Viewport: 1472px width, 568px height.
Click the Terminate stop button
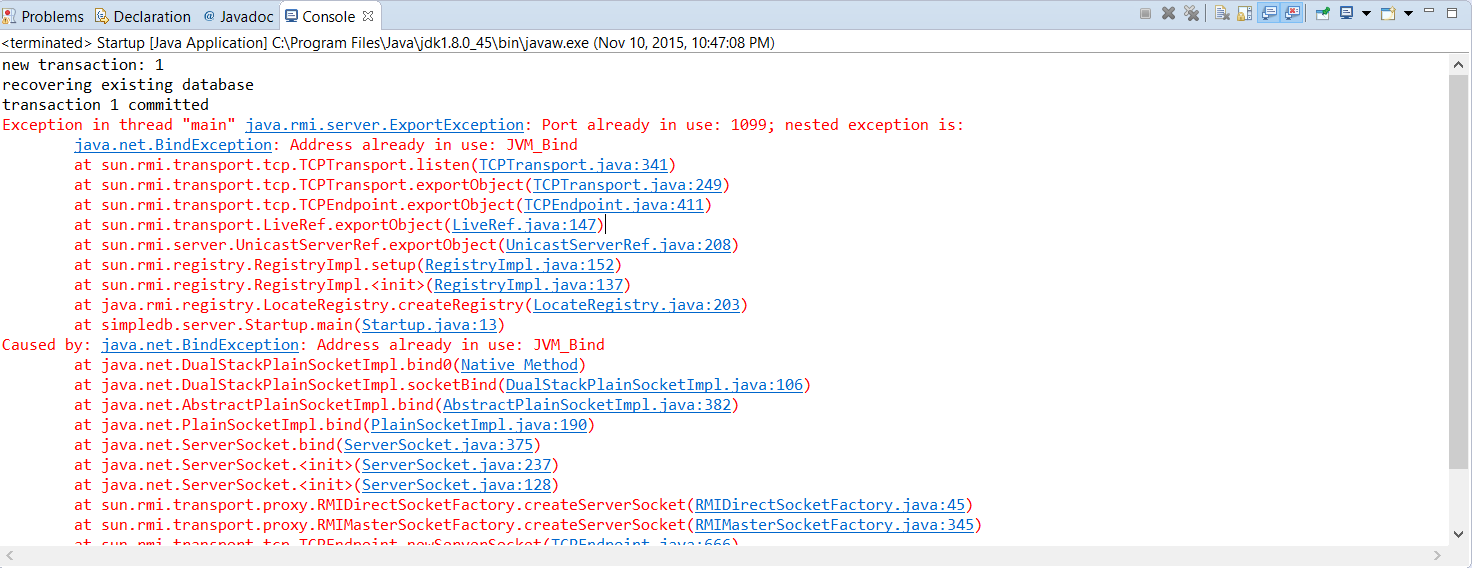1146,14
